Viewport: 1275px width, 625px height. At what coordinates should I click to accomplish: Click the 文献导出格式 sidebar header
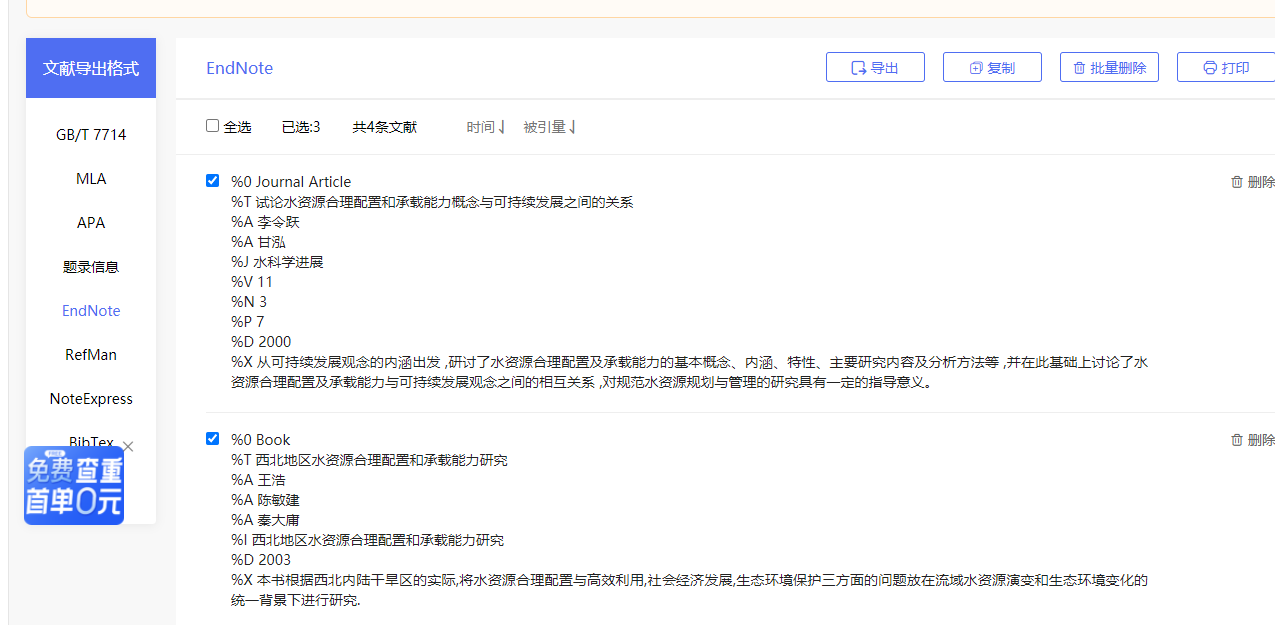91,68
